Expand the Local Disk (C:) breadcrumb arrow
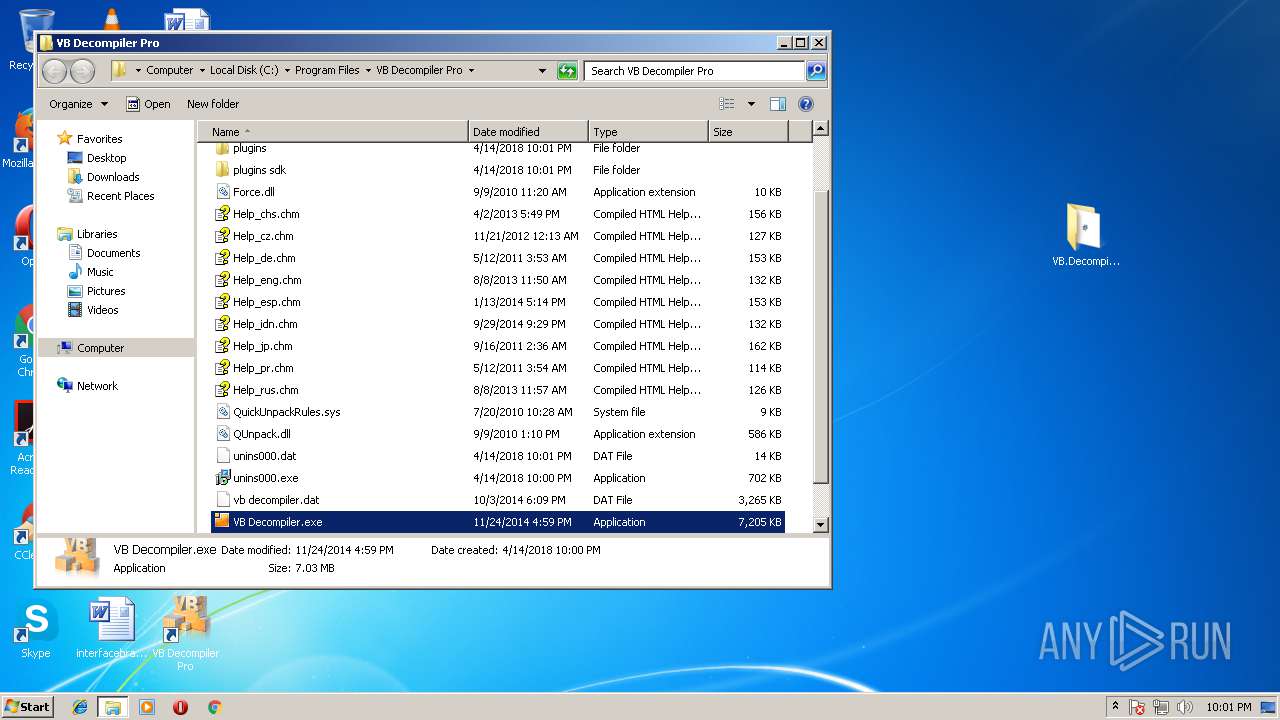This screenshot has width=1280, height=720. 287,71
